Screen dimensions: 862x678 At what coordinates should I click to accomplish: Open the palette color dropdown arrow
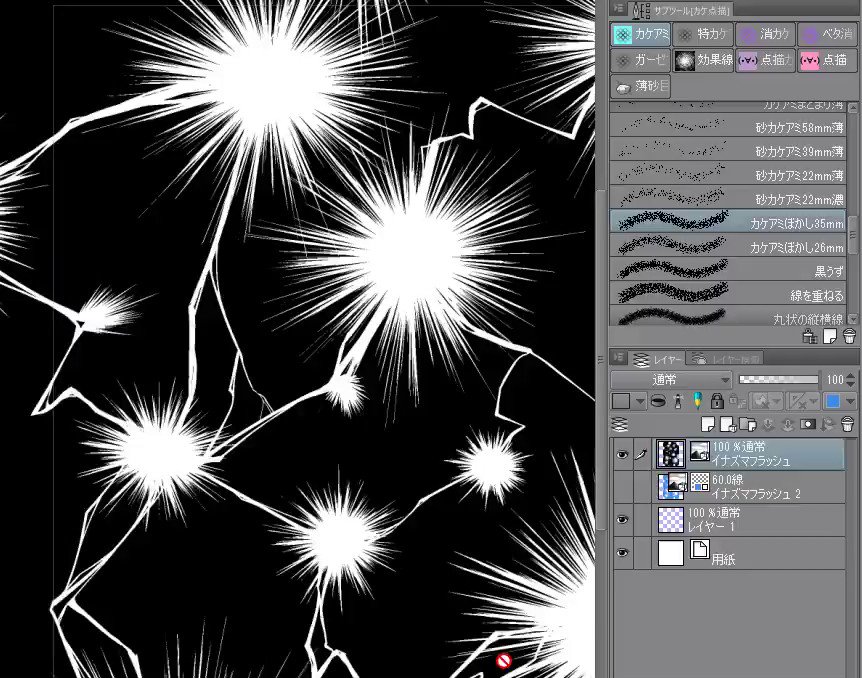(639, 401)
